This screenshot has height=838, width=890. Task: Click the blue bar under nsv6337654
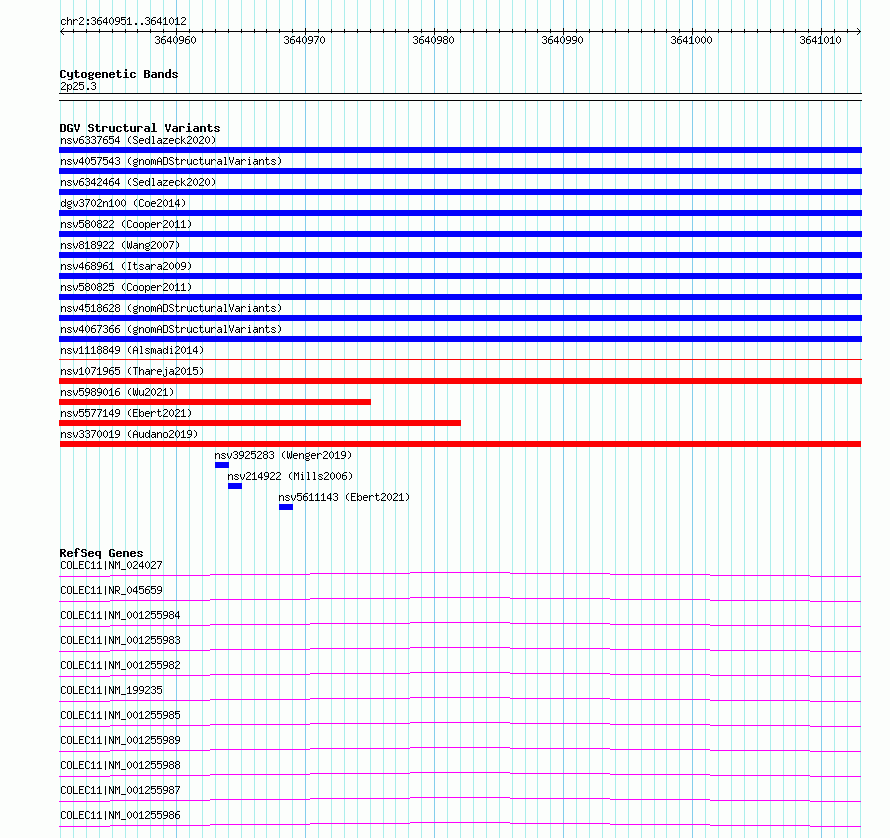click(x=460, y=150)
